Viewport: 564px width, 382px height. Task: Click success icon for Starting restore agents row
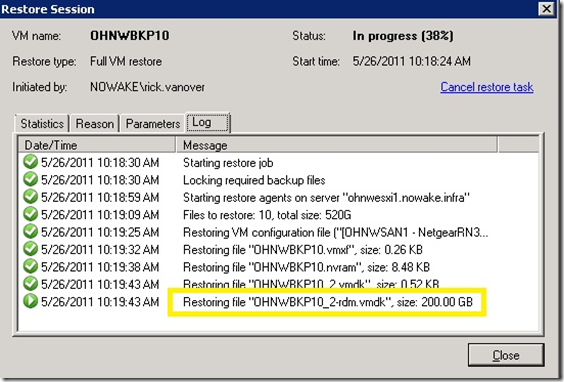coord(30,197)
